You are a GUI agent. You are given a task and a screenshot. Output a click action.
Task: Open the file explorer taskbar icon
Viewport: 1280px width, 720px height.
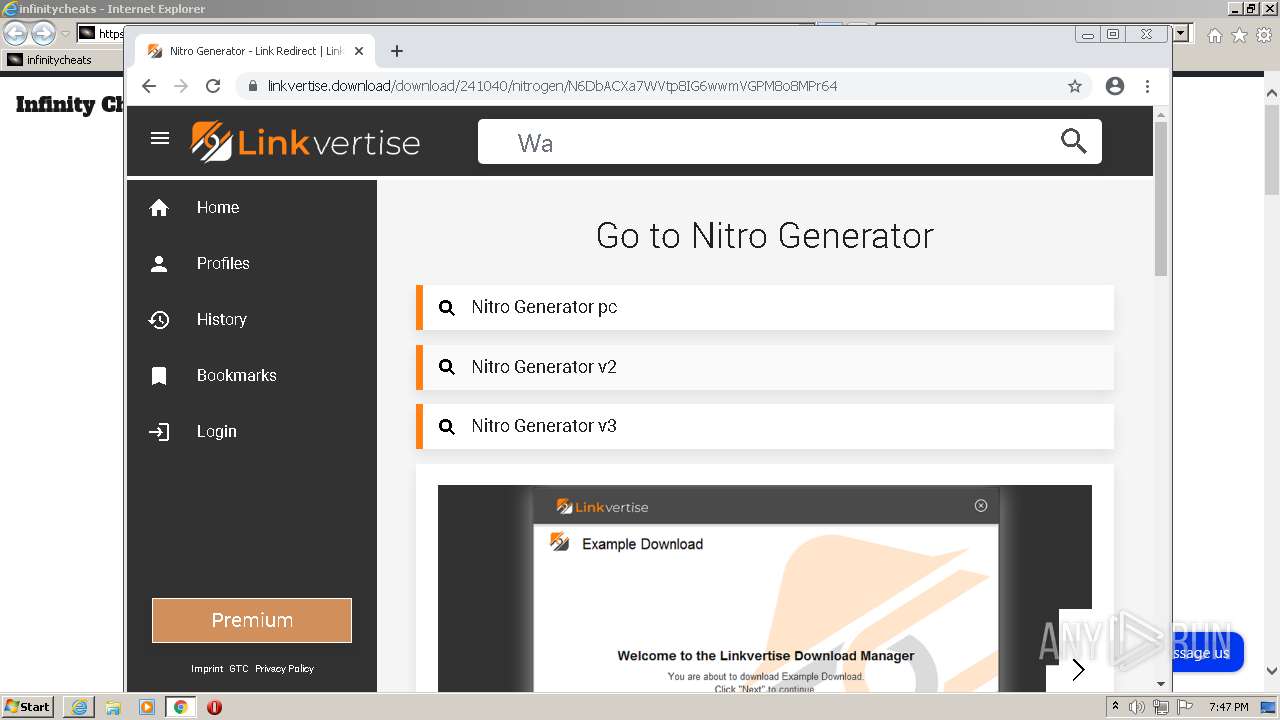tap(113, 707)
